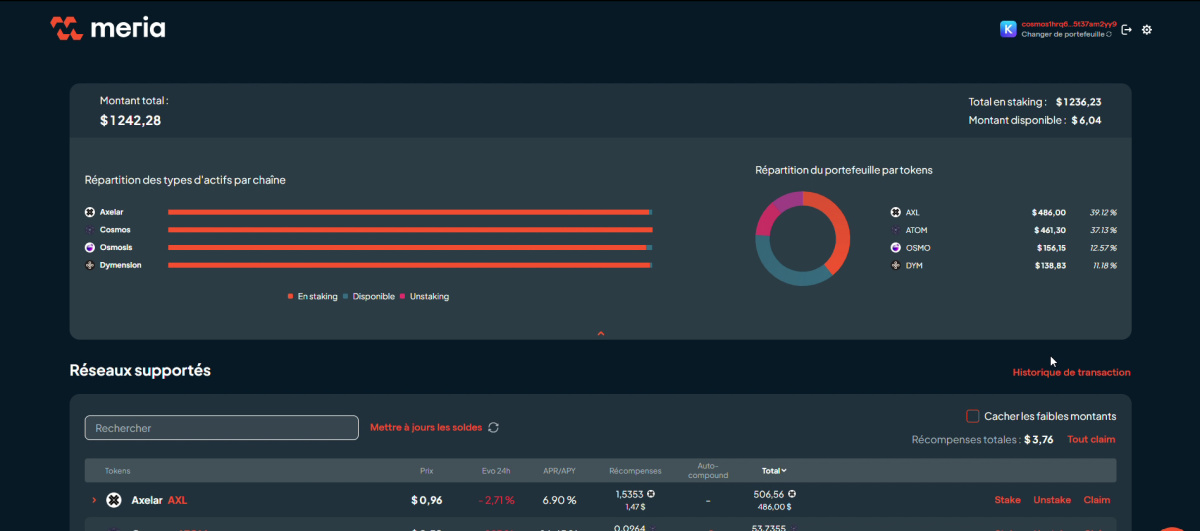Enable Cacher les faibles montants checkbox
Screen dimensions: 1200x531
click(972, 416)
